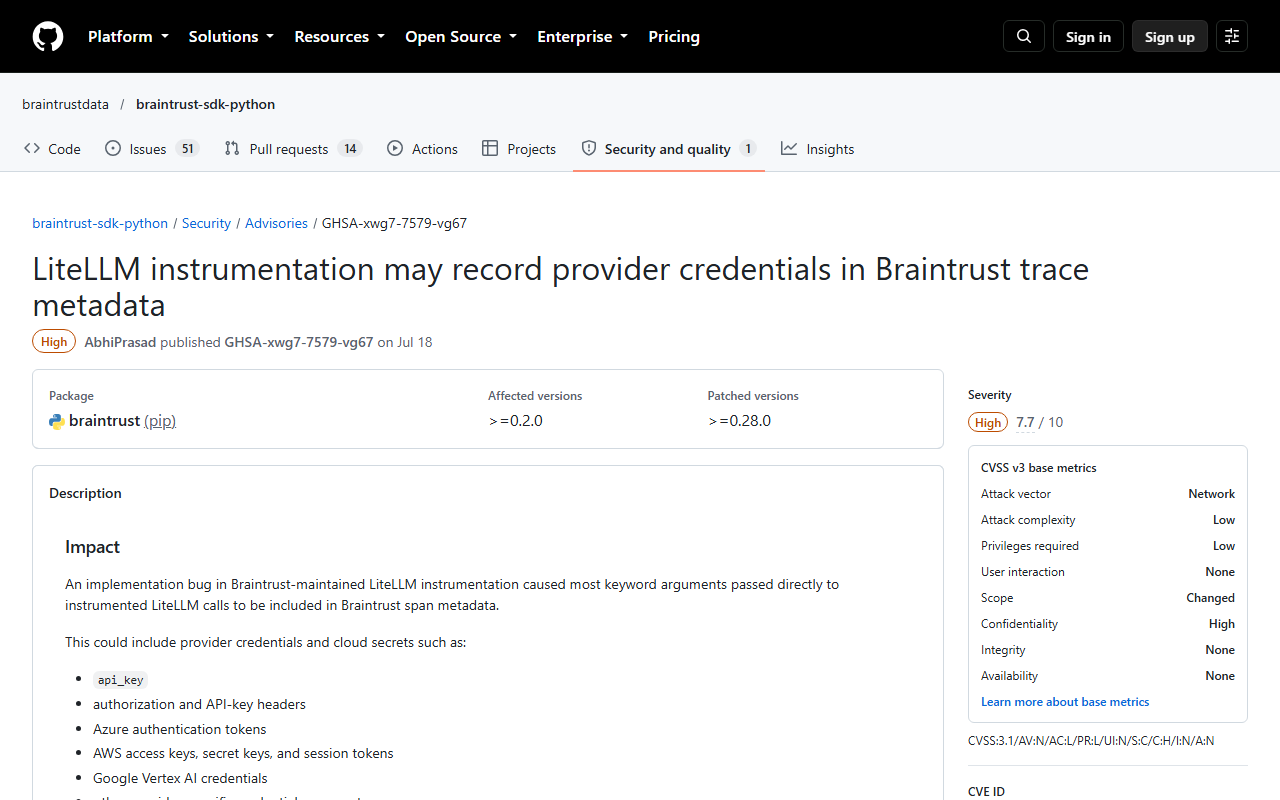Open the braintrust-sdk-python repository title link
This screenshot has width=1280, height=800.
coord(205,104)
